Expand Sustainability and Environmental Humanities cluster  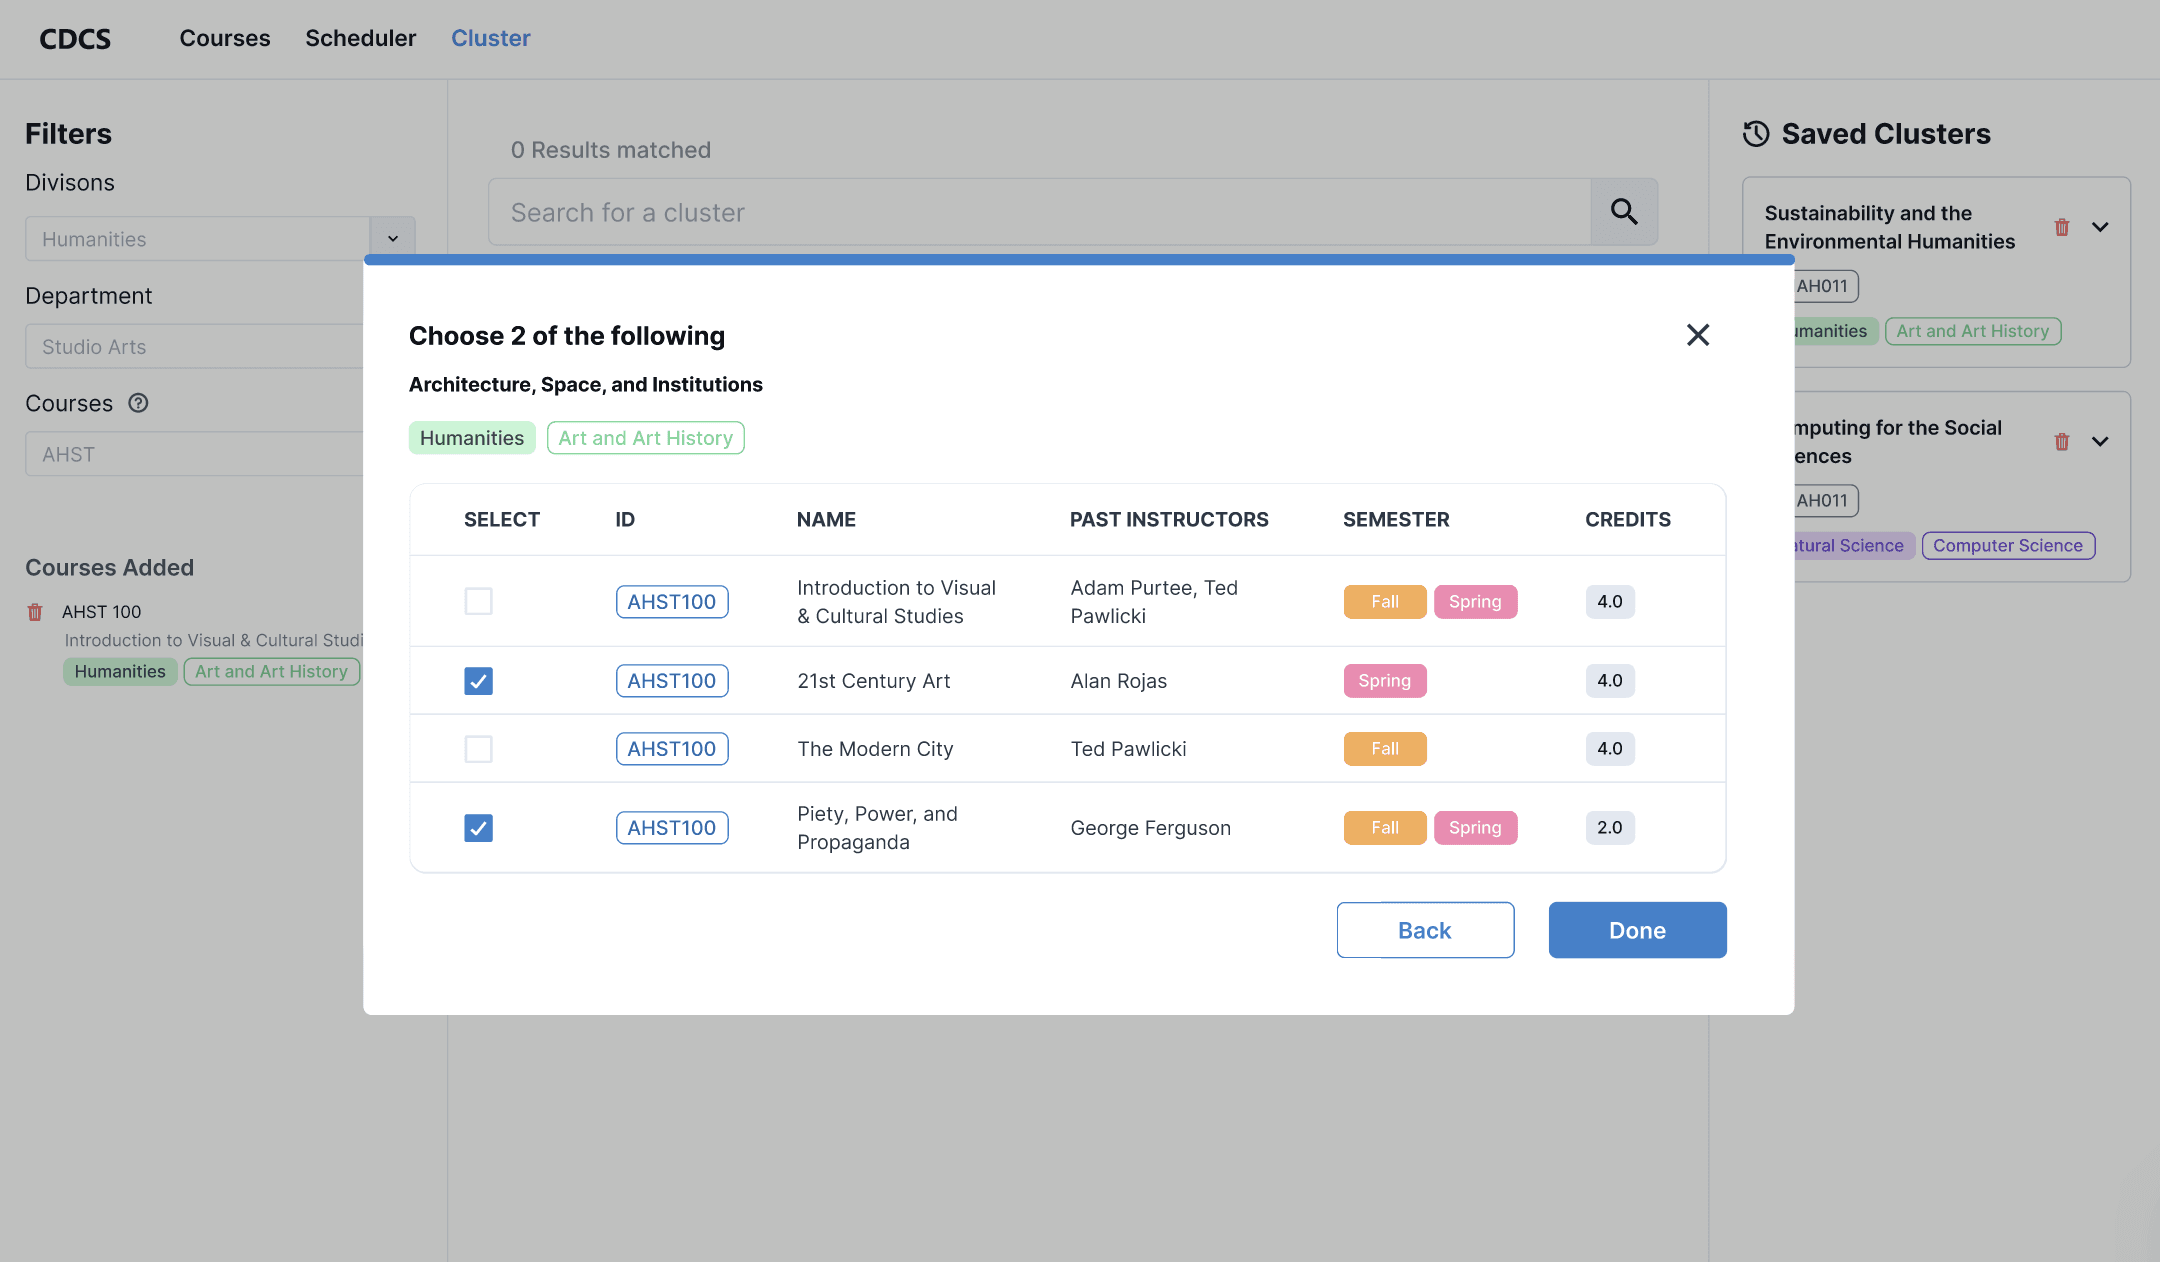click(2100, 228)
